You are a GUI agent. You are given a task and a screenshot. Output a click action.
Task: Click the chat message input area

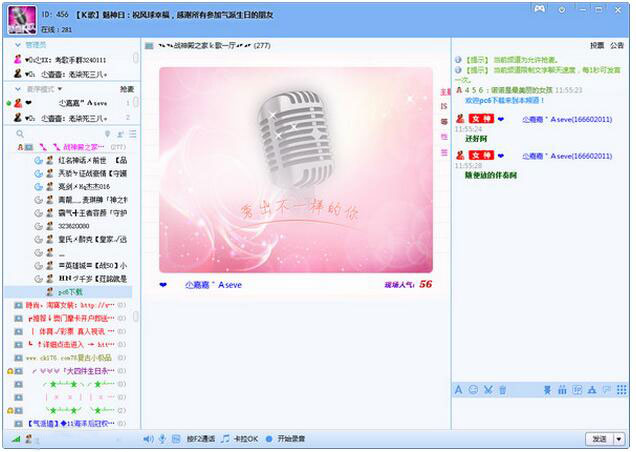coord(540,413)
